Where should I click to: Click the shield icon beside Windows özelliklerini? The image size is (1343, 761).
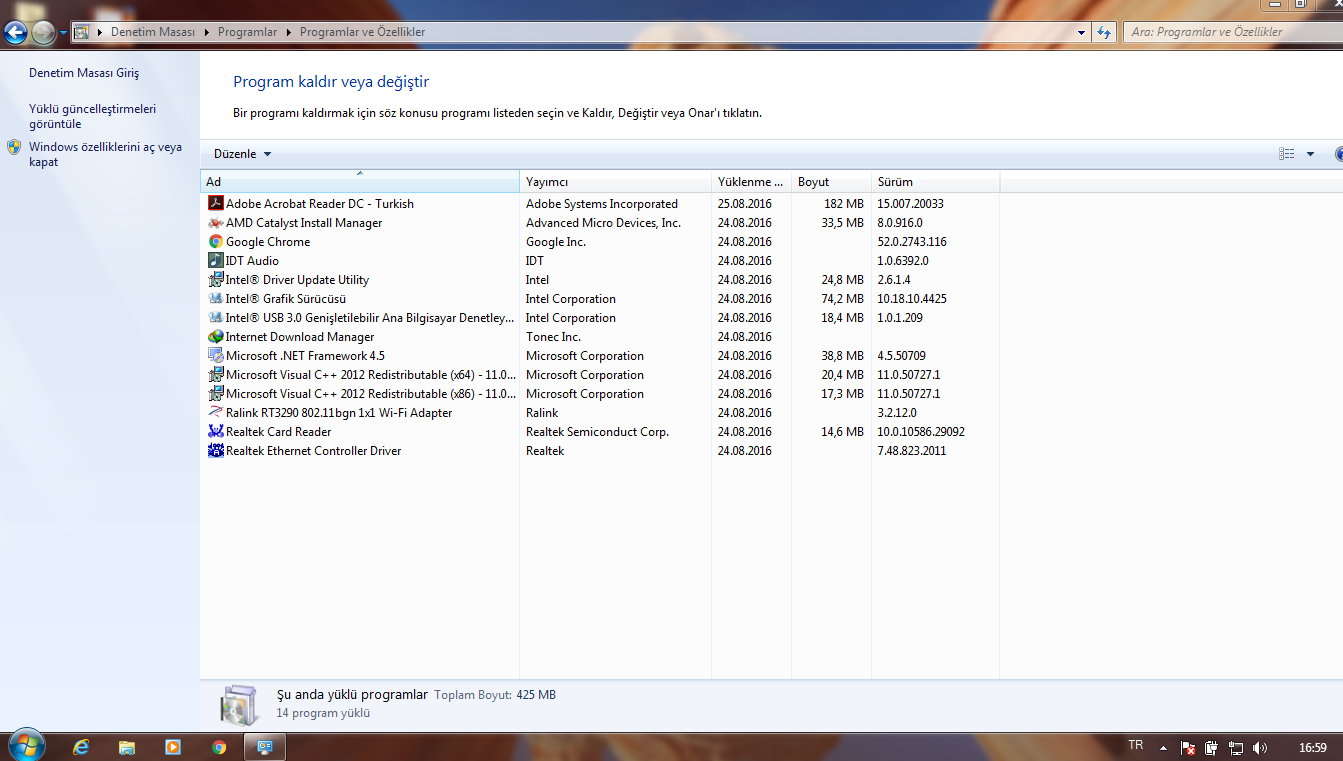click(14, 147)
